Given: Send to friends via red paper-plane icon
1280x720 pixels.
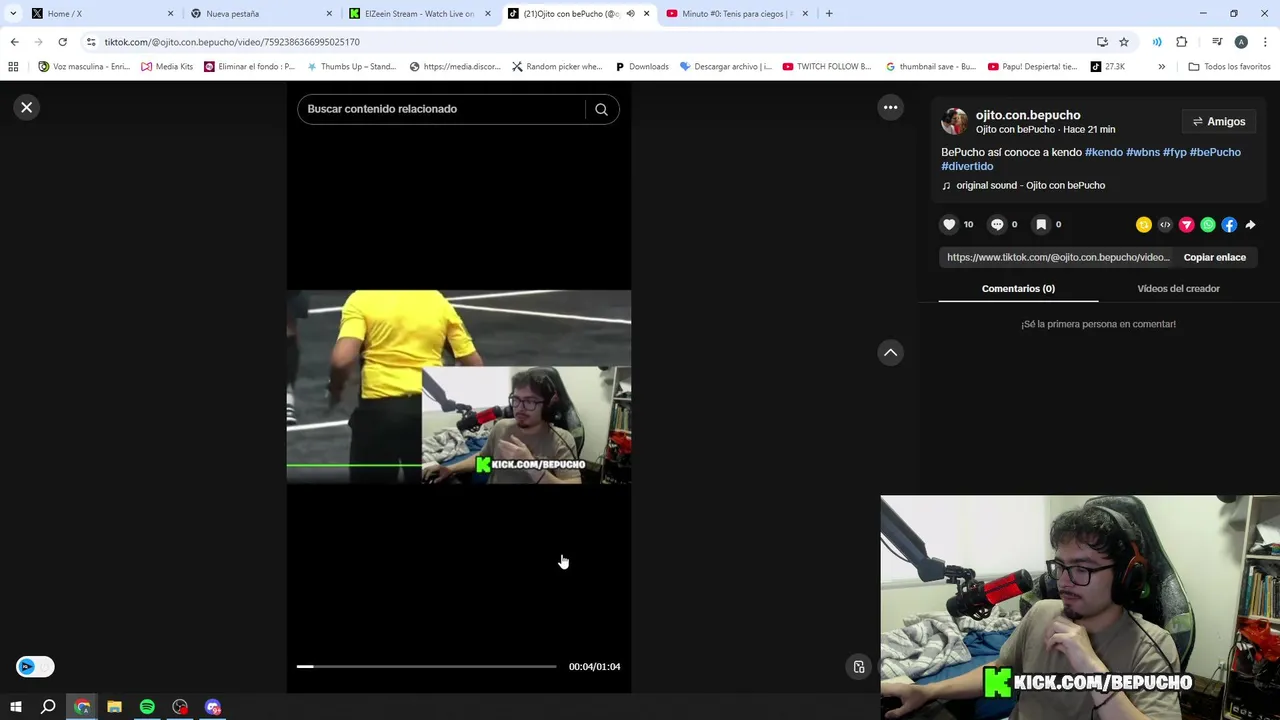Looking at the screenshot, I should pyautogui.click(x=1187, y=225).
